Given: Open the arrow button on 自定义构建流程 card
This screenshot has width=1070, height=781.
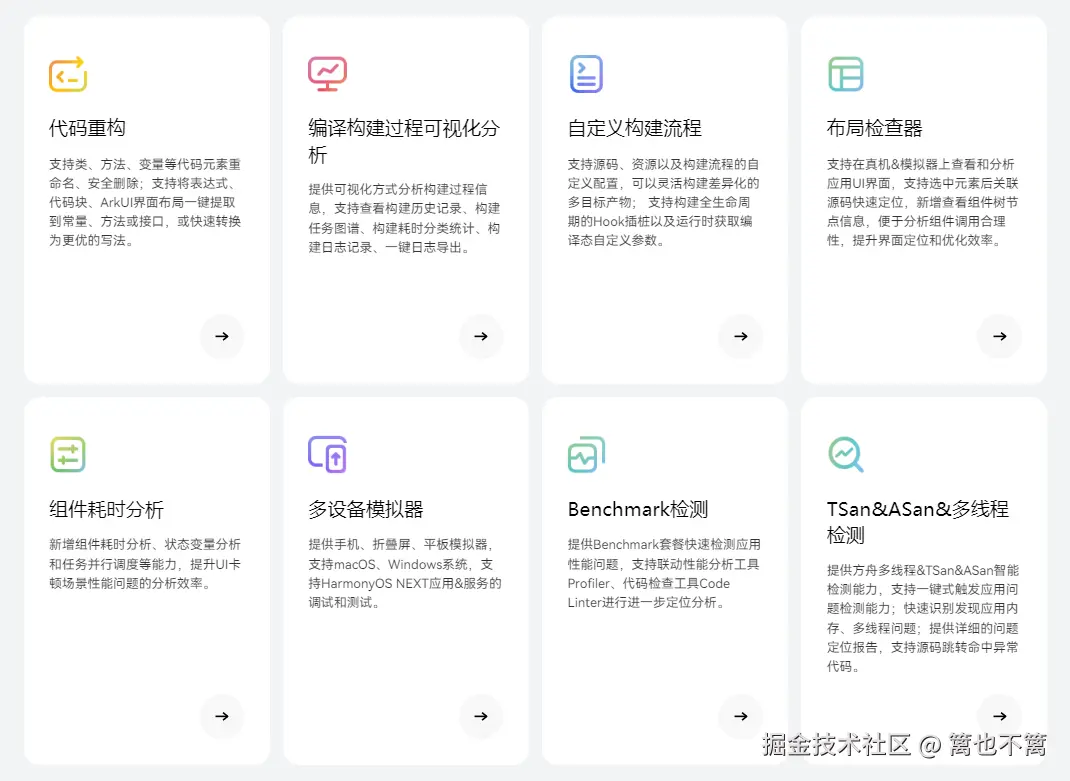Looking at the screenshot, I should click(x=740, y=336).
